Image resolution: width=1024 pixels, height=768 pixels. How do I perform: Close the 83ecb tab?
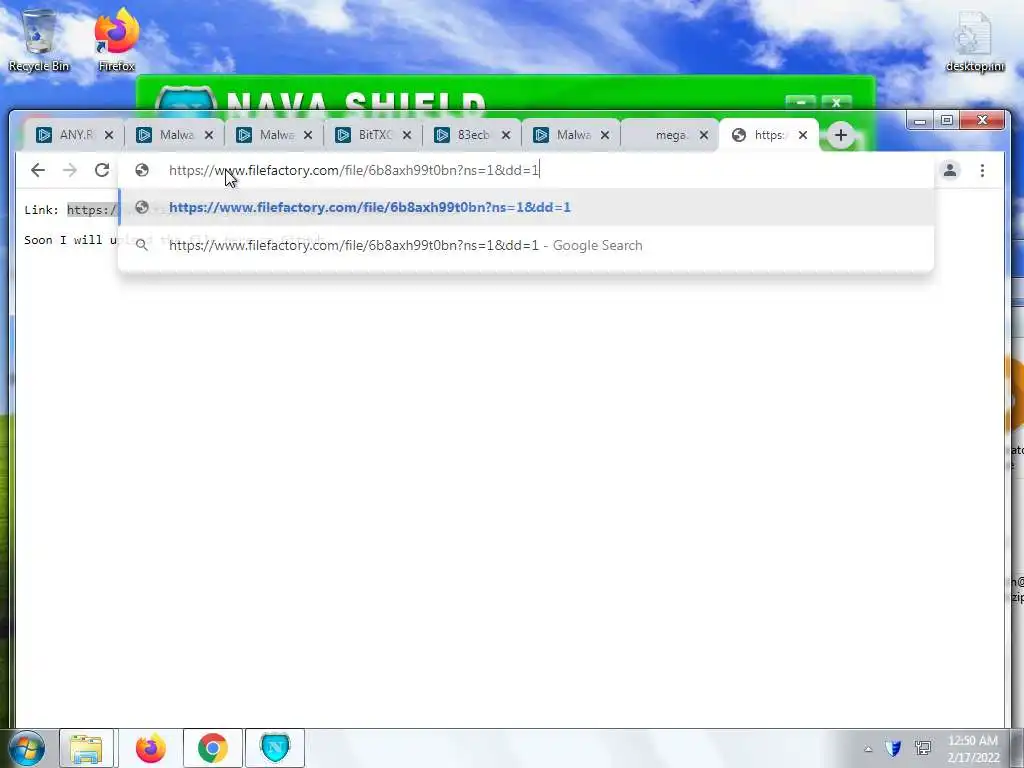pyautogui.click(x=506, y=135)
